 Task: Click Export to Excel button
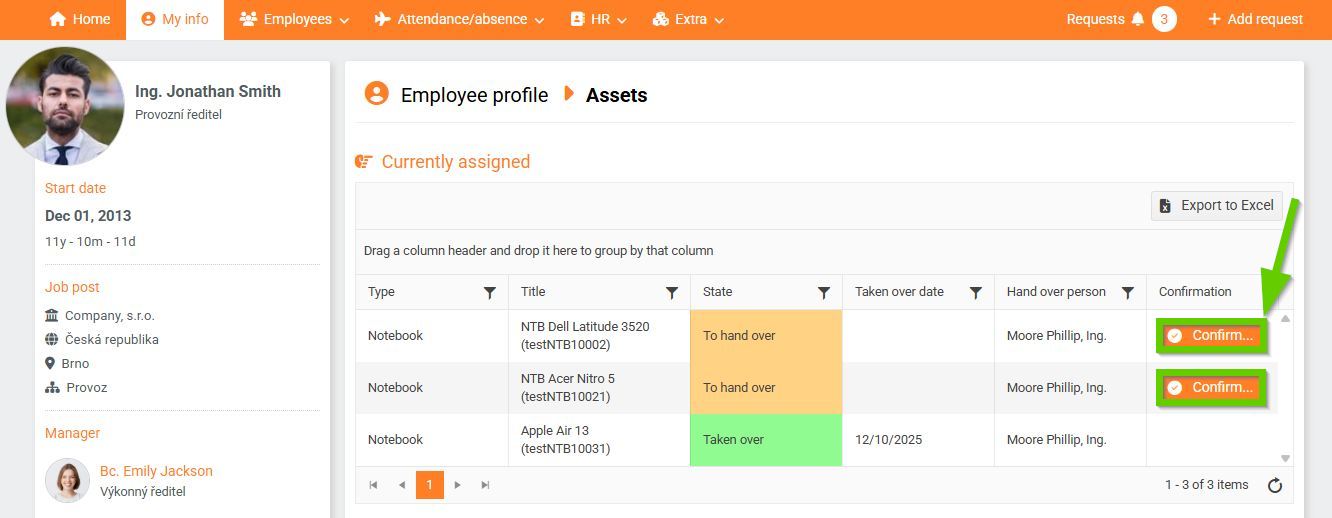(1217, 205)
